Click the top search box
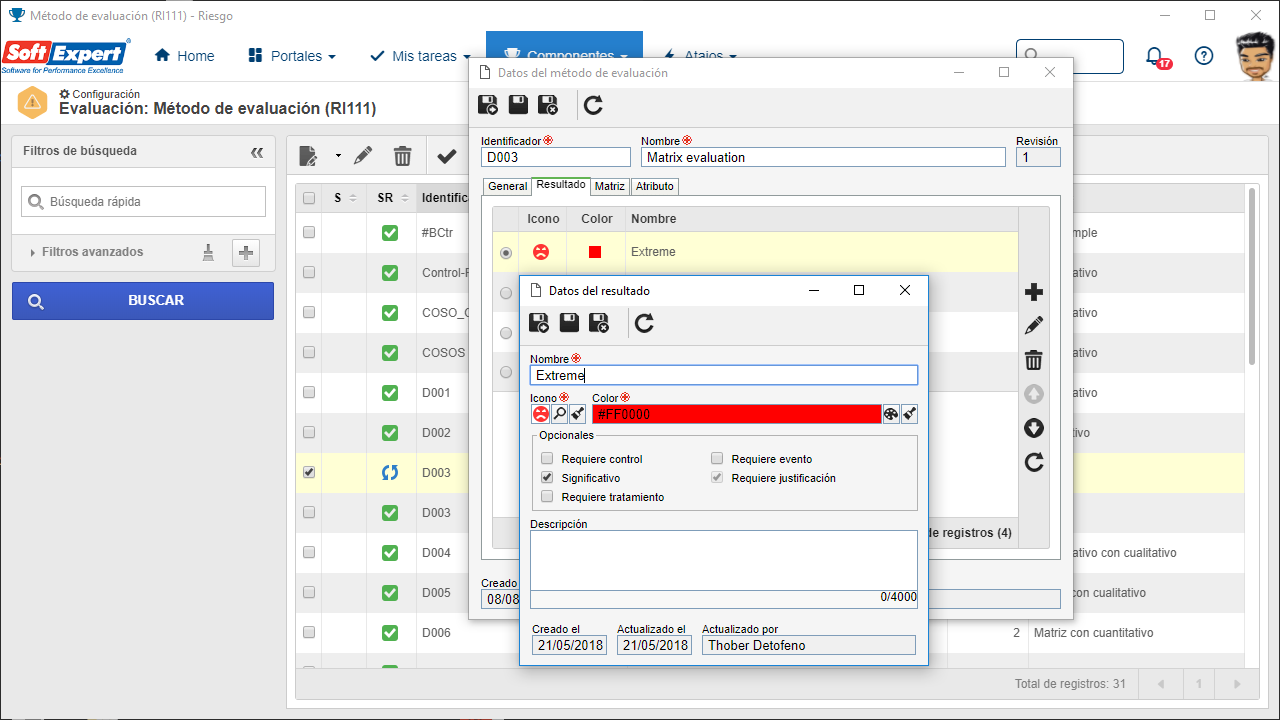The width and height of the screenshot is (1280, 720). click(1069, 56)
